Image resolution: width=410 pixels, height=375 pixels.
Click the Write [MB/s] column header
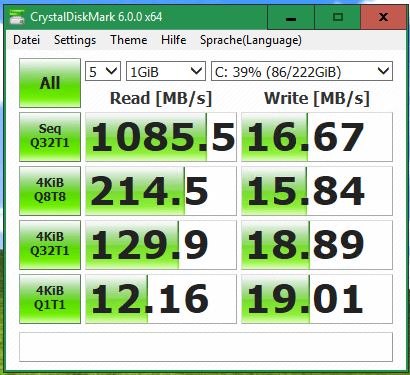pos(317,99)
